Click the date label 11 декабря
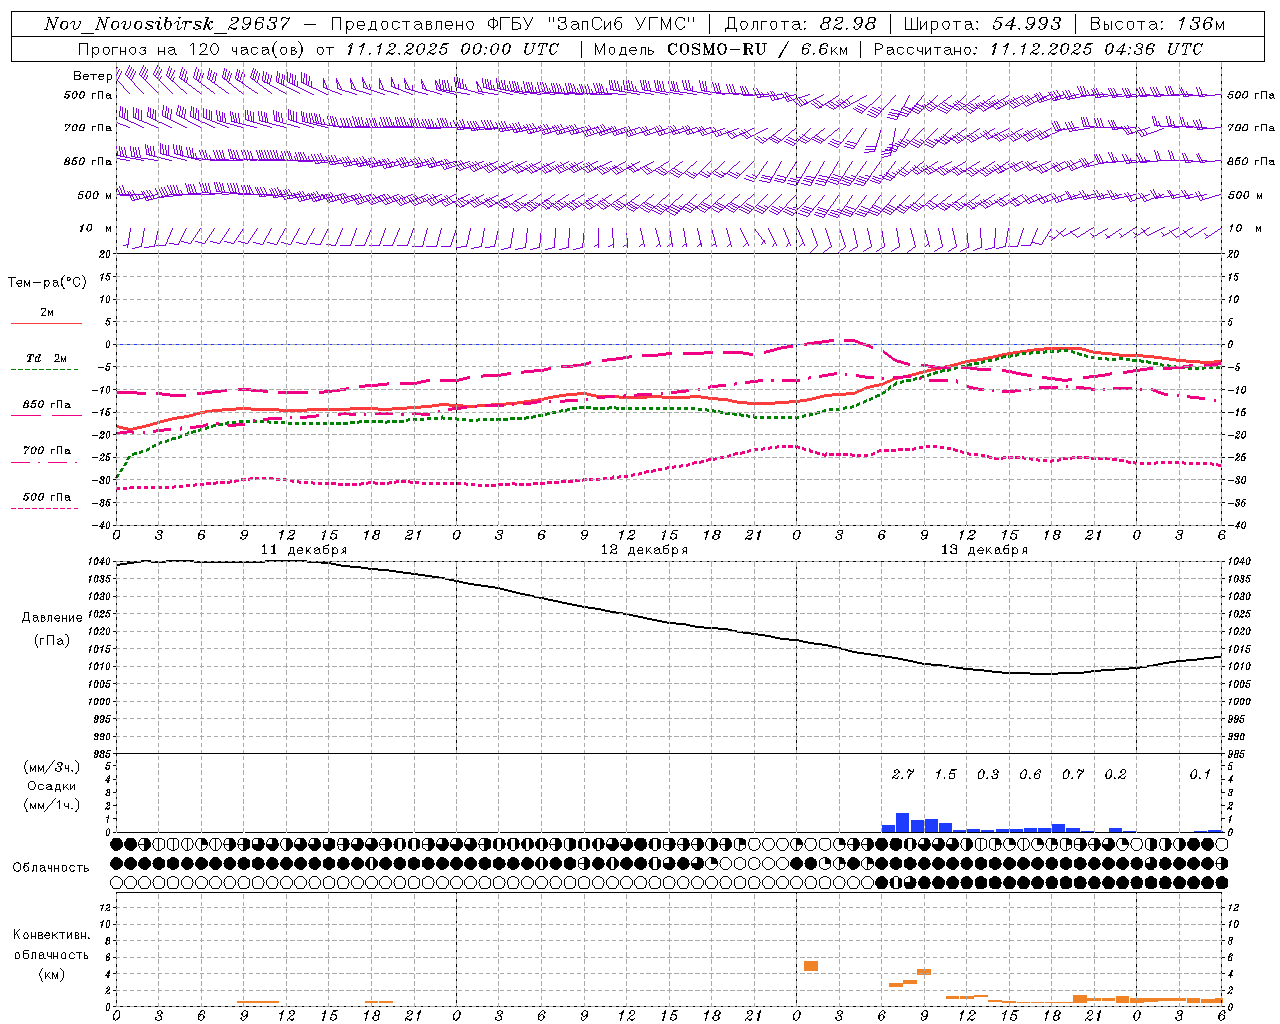 [304, 550]
